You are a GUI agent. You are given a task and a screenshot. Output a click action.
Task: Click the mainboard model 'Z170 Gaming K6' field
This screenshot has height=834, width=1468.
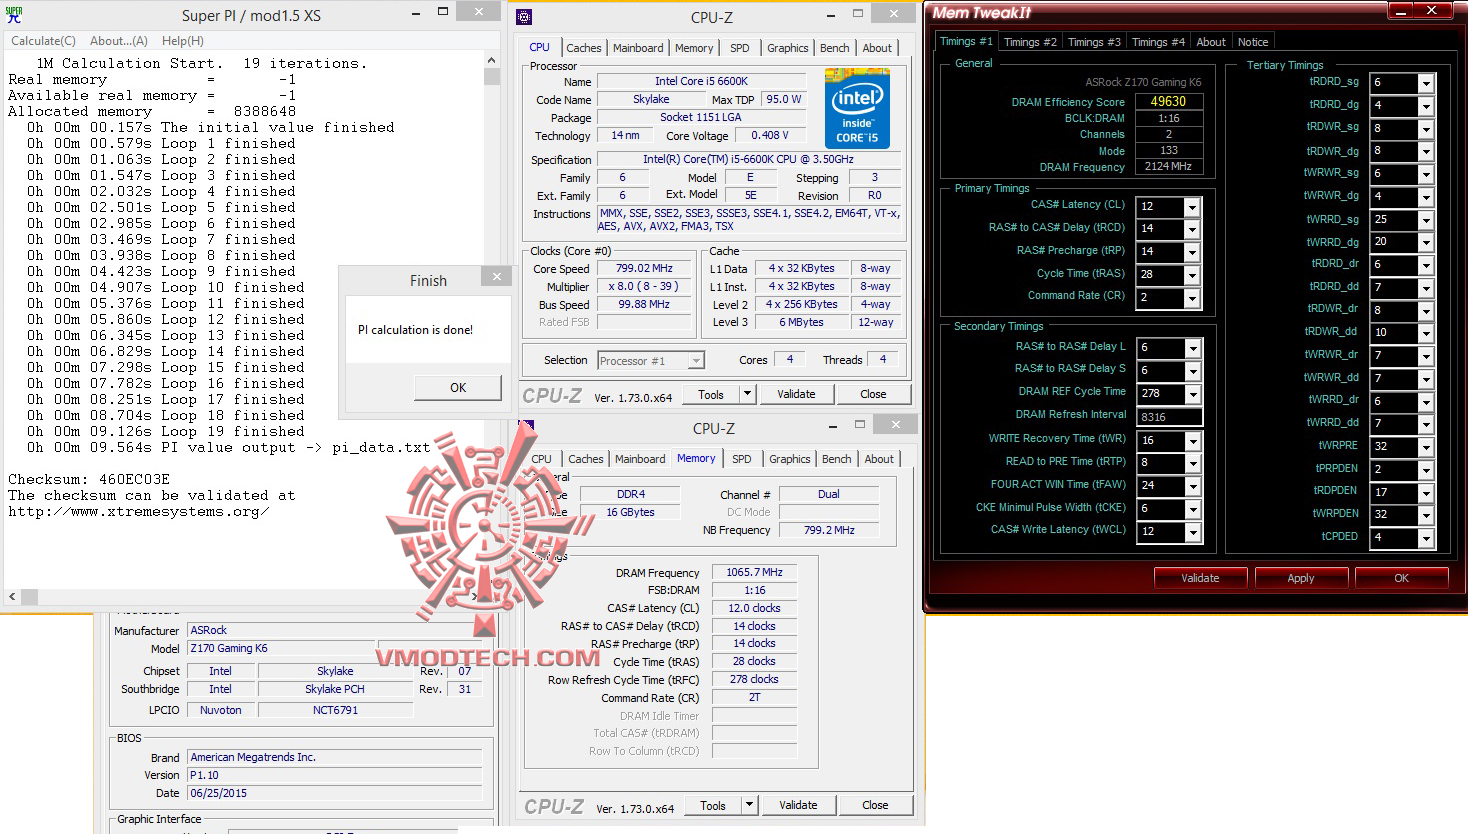pyautogui.click(x=281, y=648)
